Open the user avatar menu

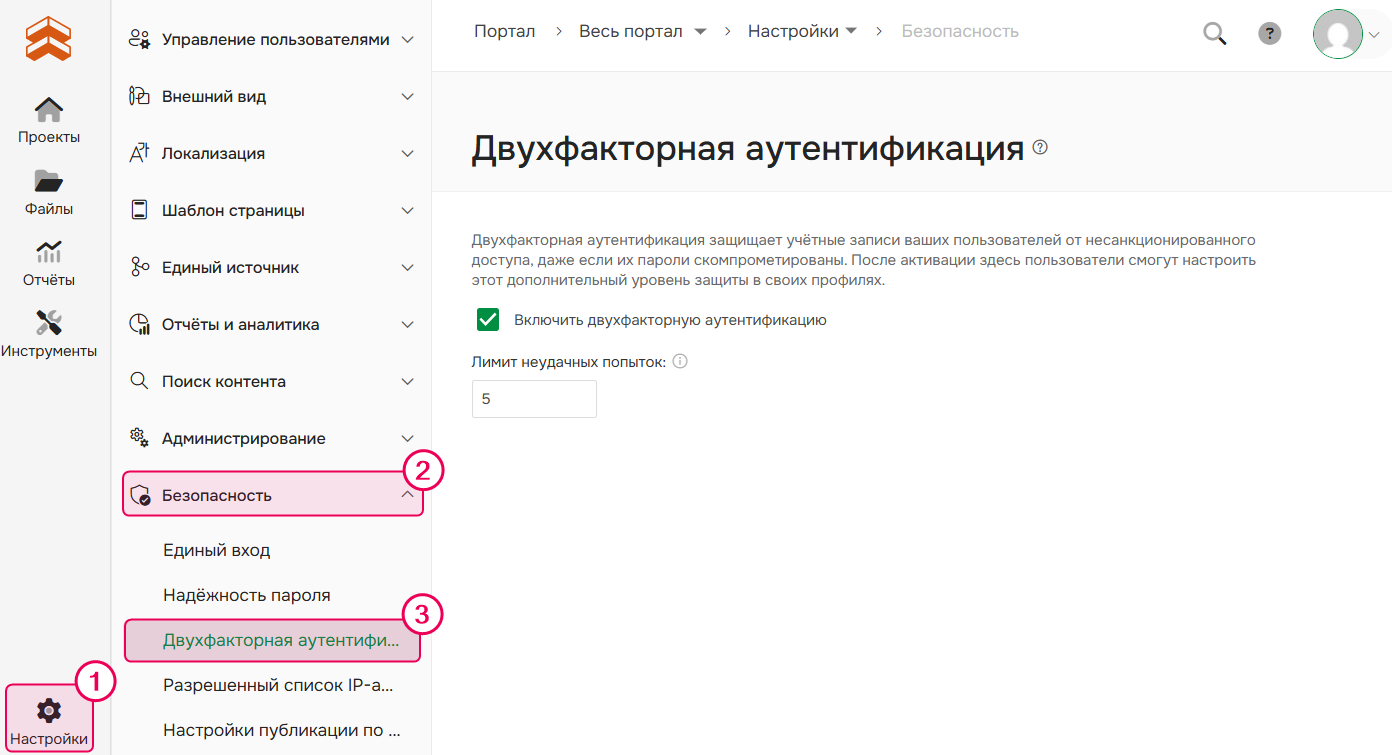point(1337,33)
